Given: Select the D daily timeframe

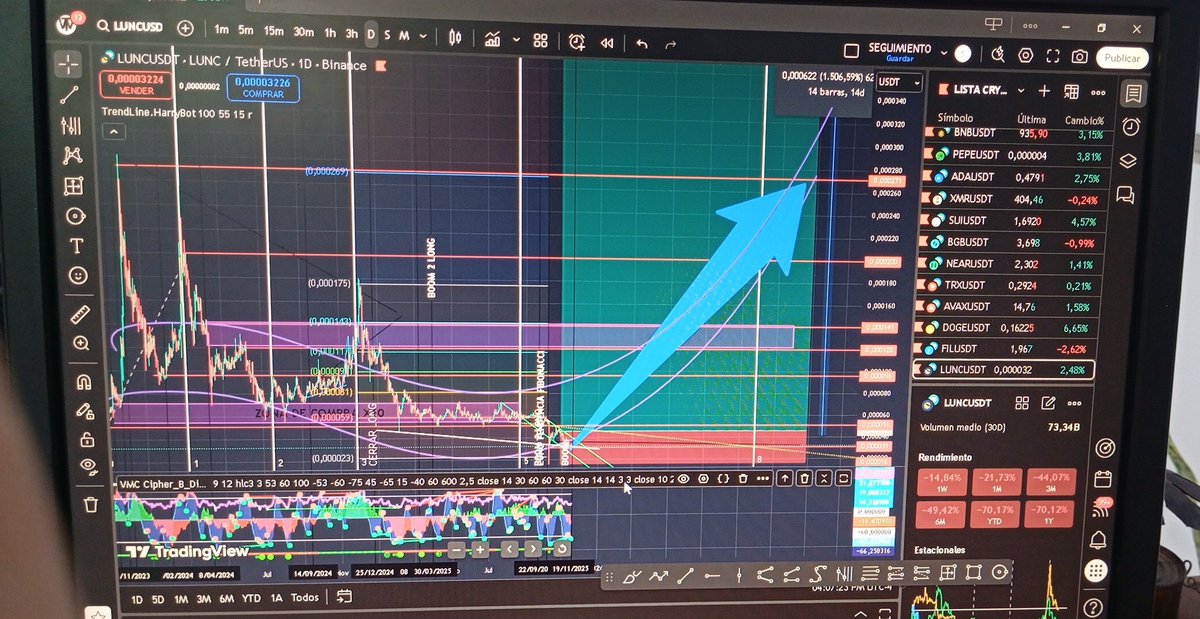Looking at the screenshot, I should 371,34.
